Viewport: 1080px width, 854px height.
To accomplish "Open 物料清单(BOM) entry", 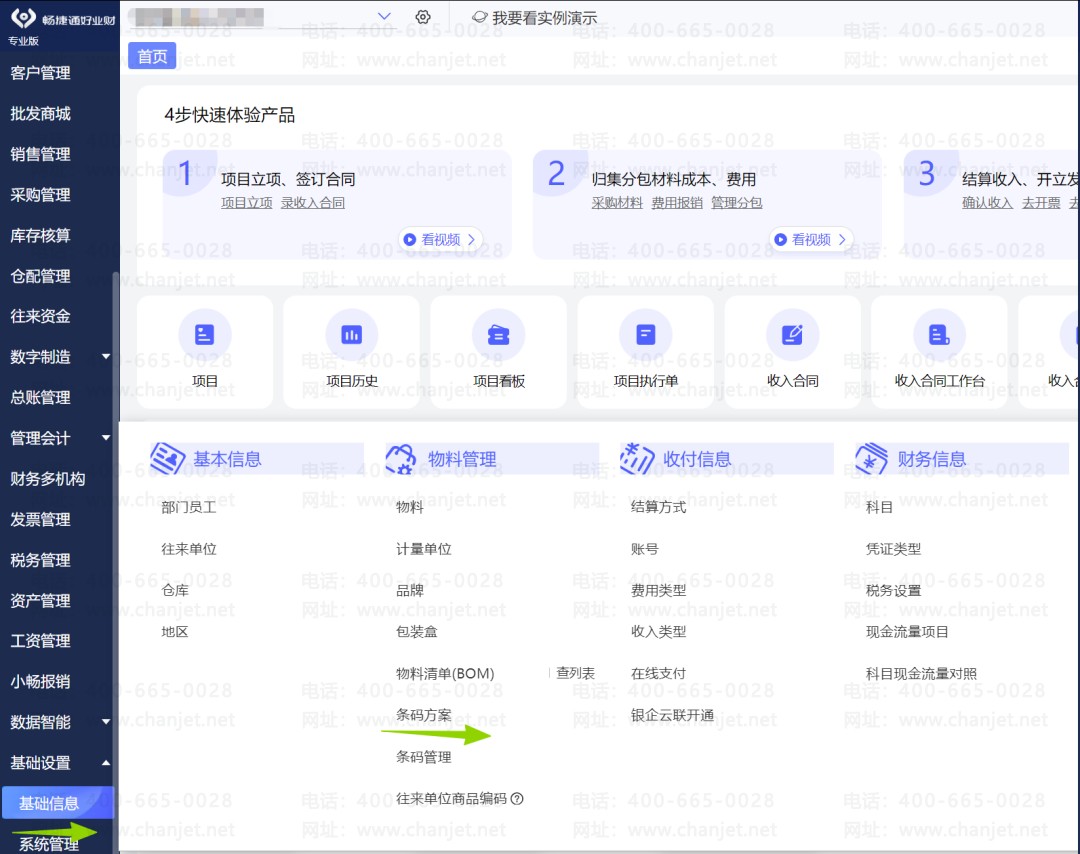I will (x=445, y=674).
